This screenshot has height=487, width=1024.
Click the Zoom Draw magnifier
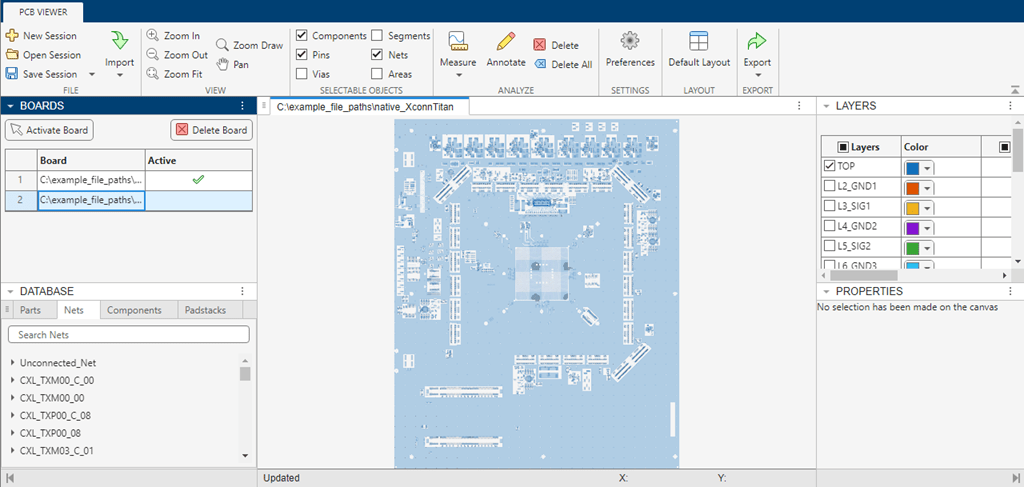click(223, 45)
